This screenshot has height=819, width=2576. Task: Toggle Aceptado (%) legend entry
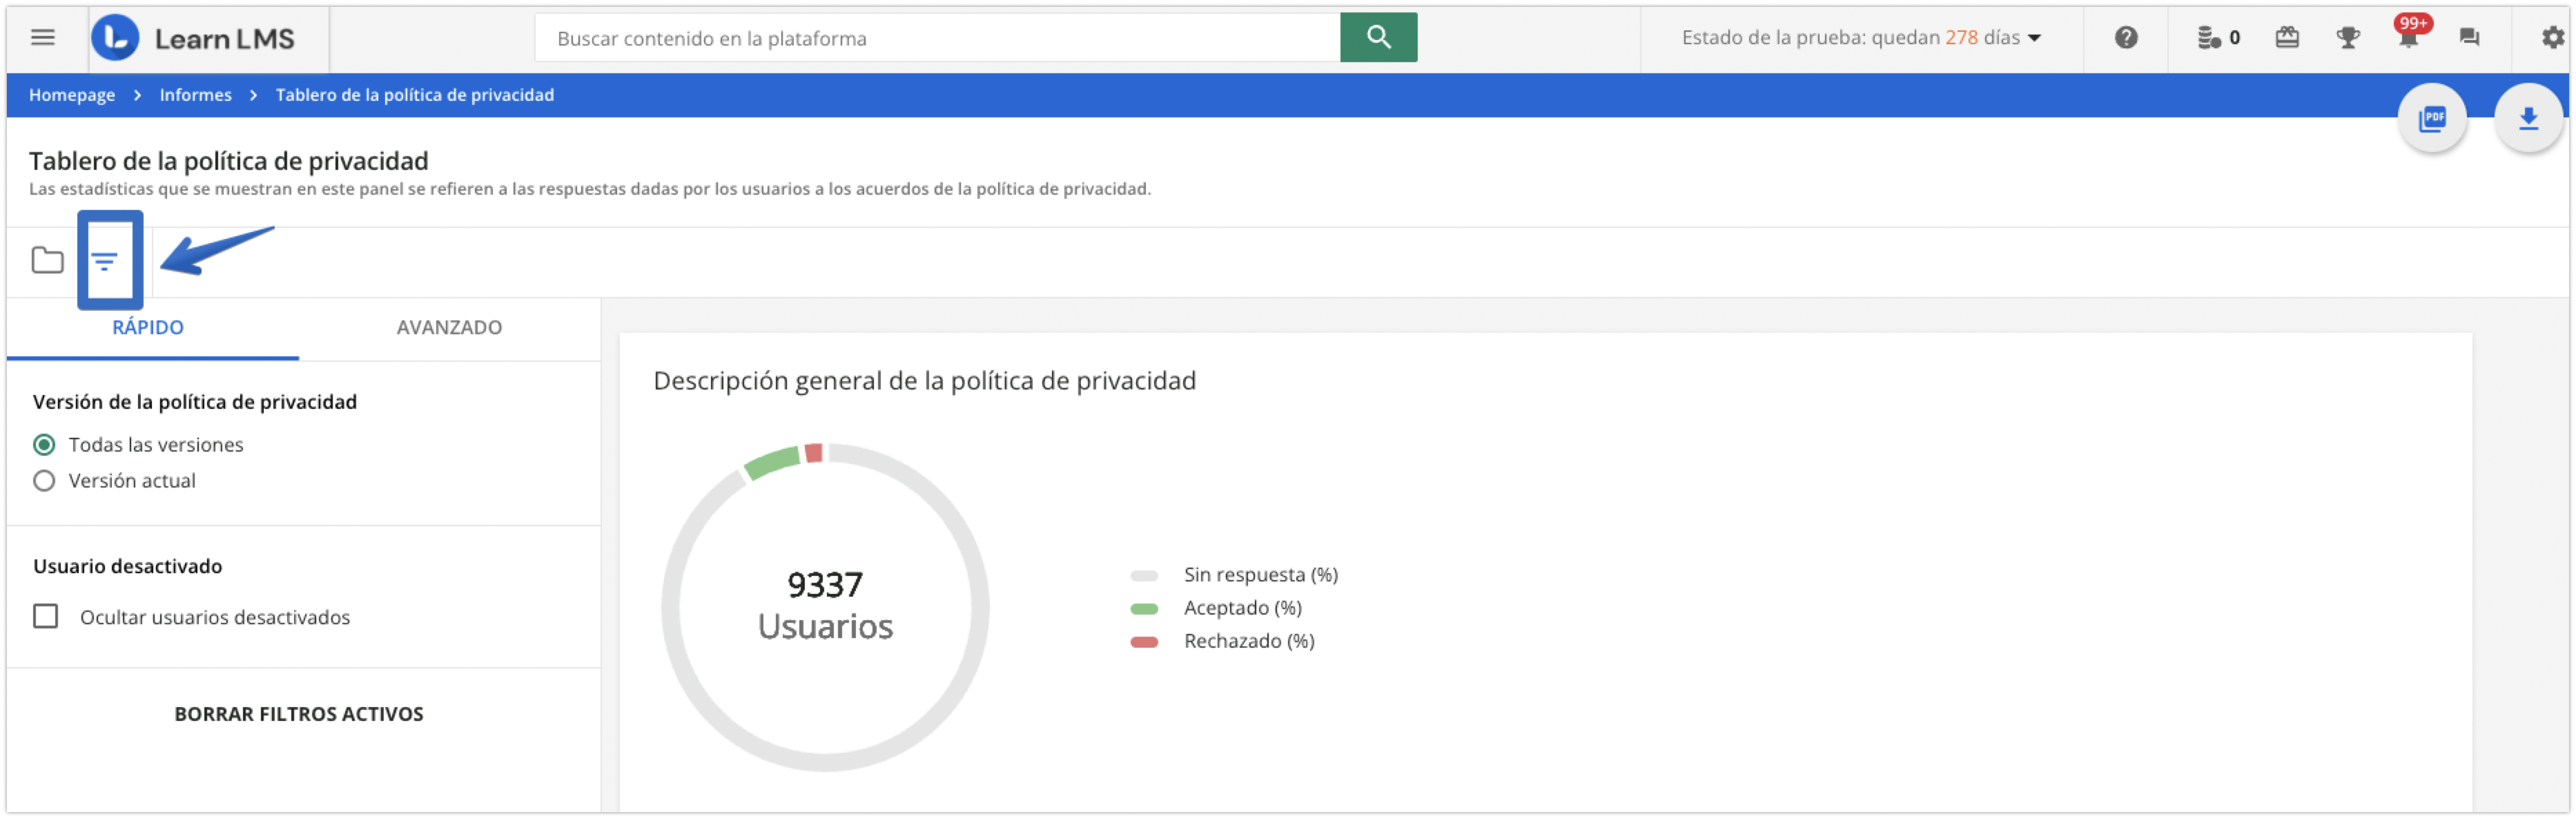click(1217, 608)
